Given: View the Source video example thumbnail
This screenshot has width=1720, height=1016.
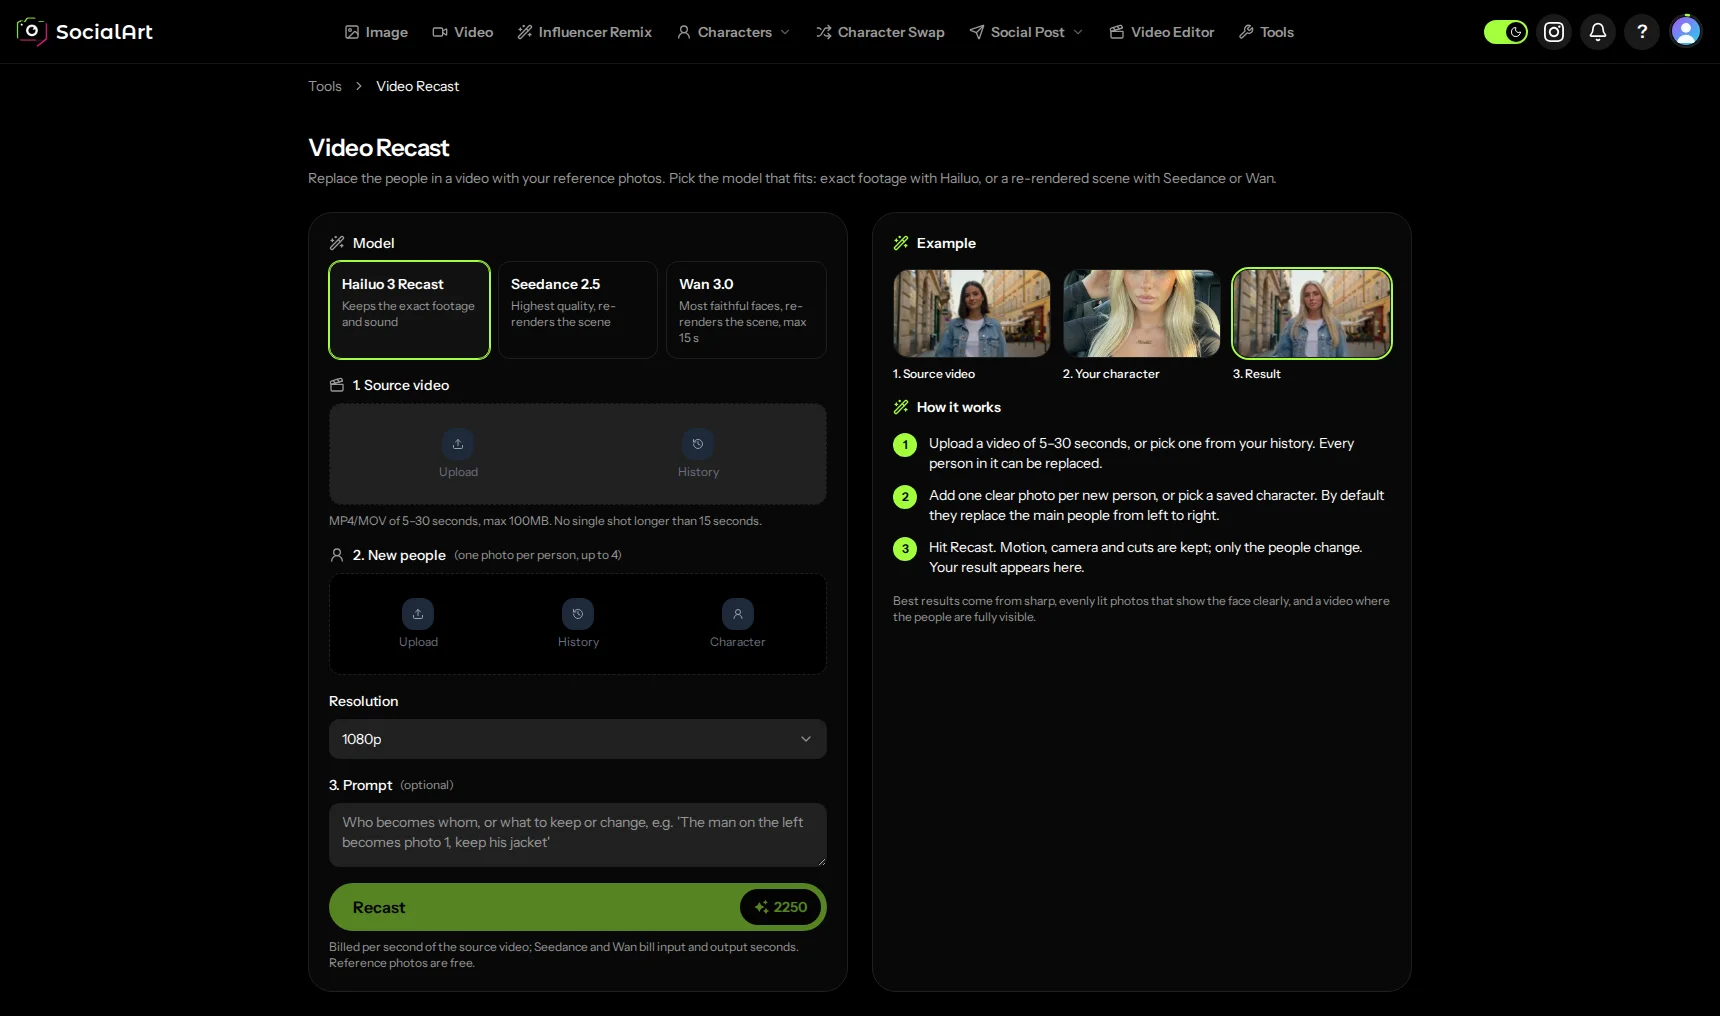Looking at the screenshot, I should [x=972, y=313].
